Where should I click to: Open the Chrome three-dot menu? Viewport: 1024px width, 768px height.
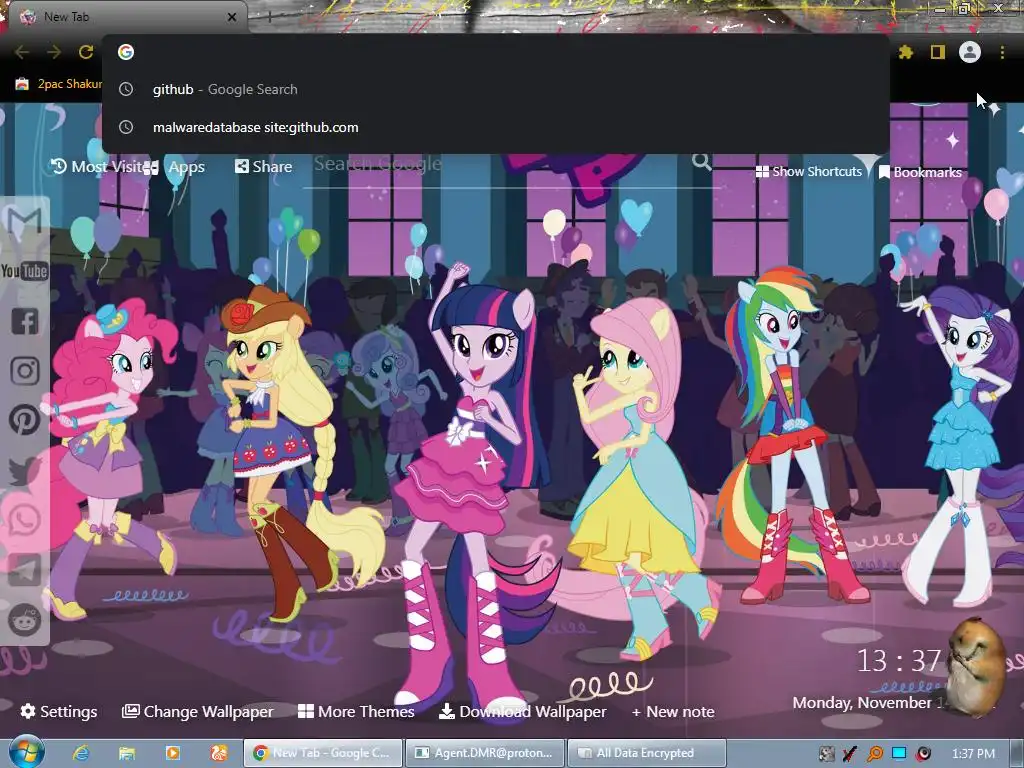pyautogui.click(x=1002, y=52)
